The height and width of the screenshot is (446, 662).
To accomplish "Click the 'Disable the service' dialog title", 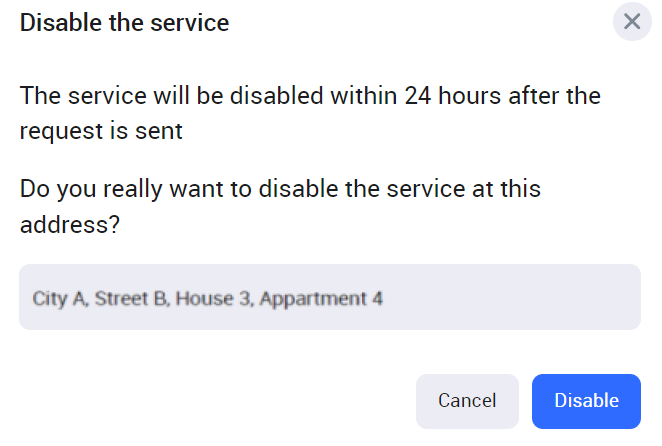I will (x=125, y=22).
